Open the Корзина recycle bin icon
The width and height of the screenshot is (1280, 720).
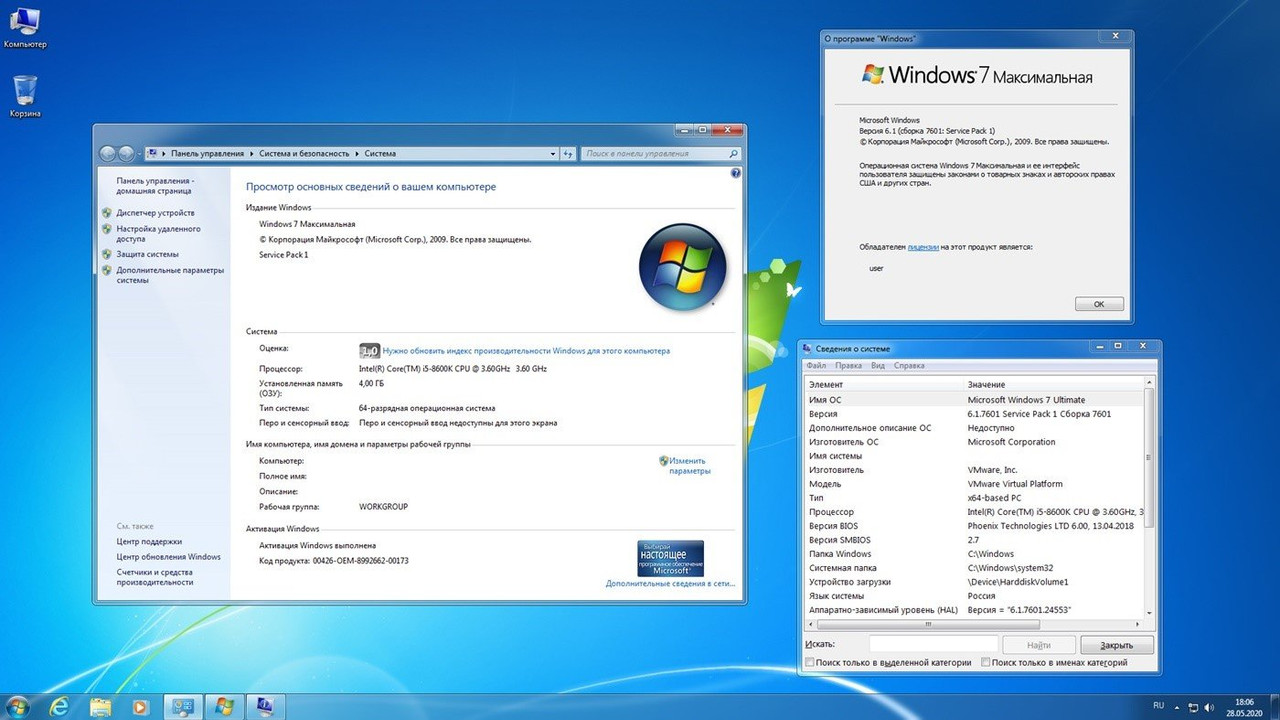[x=25, y=97]
